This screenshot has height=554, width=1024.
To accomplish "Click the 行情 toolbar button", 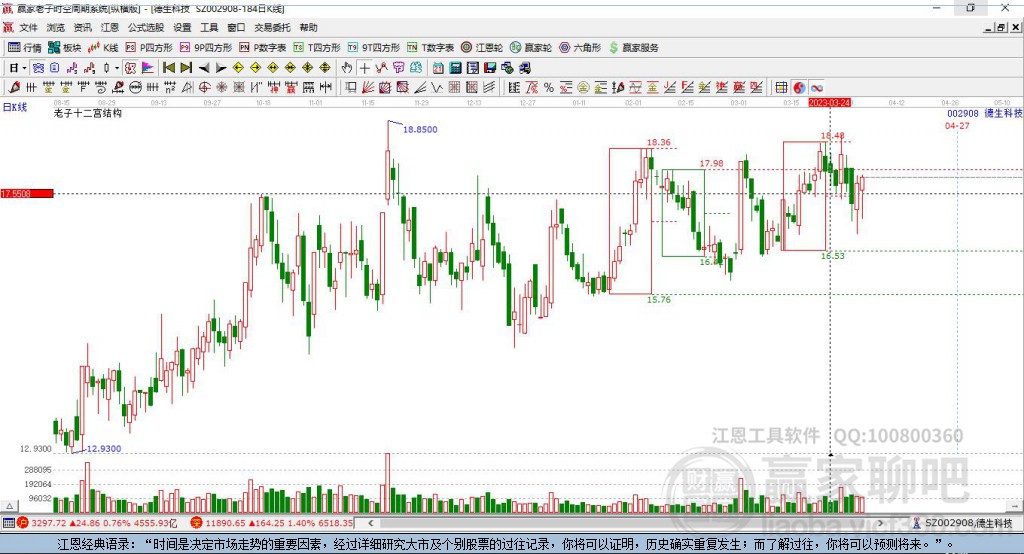I will 25,48.
